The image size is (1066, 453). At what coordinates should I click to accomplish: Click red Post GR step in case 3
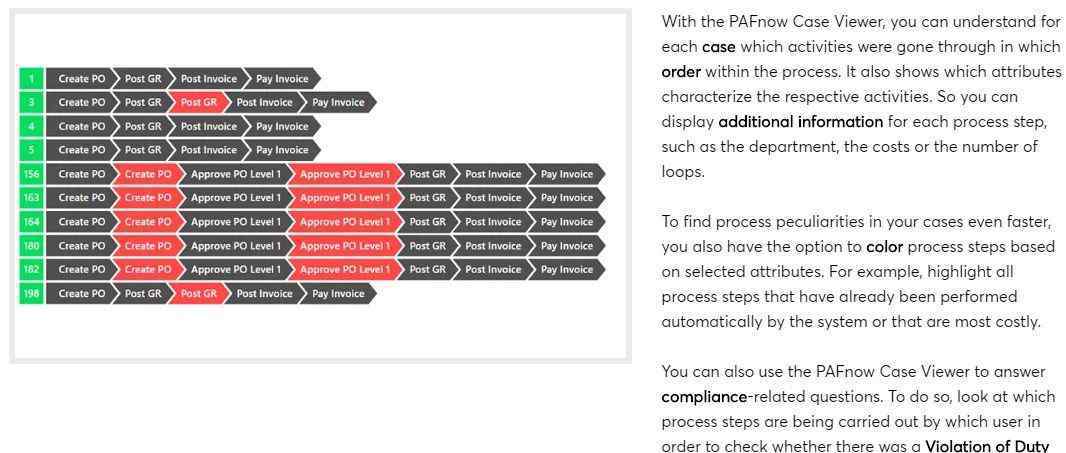coord(199,103)
